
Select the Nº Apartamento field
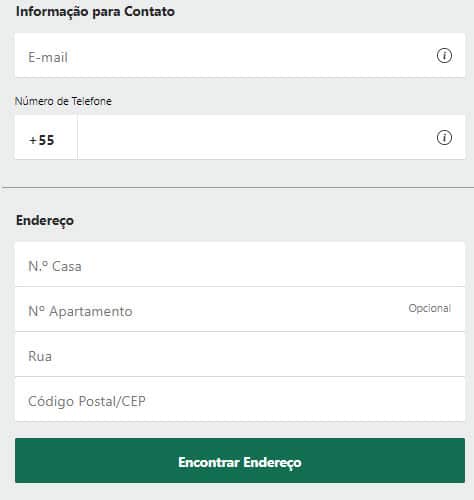(240, 309)
